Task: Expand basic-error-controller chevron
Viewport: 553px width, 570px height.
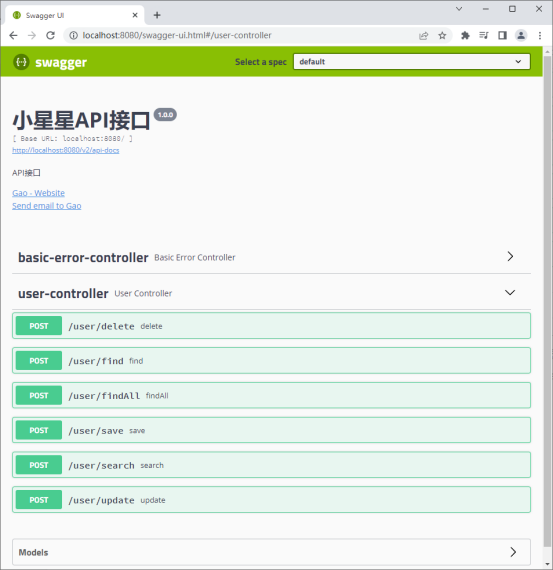Action: point(510,257)
